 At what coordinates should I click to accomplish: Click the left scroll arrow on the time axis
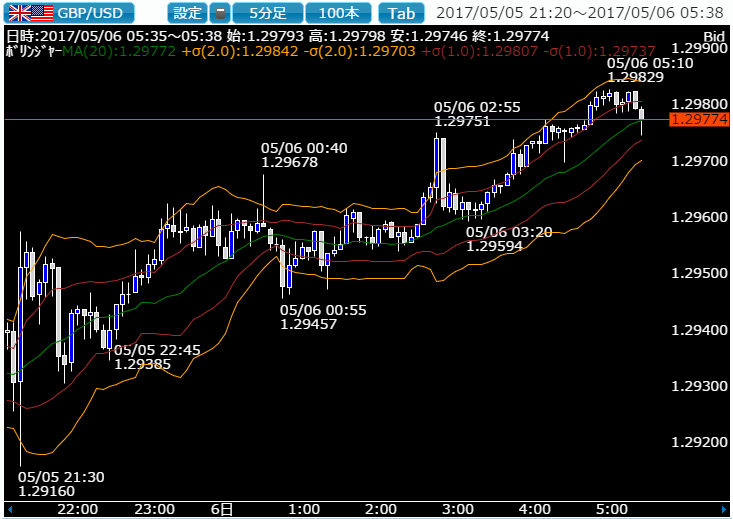pos(10,509)
